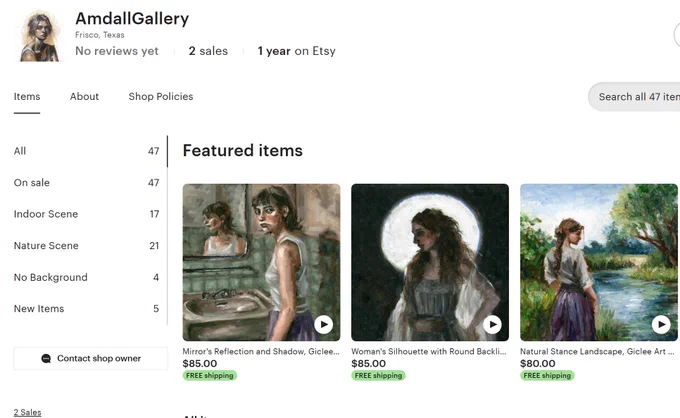Viewport: 680px width, 418px height.
Task: Select the All items category
Action: pyautogui.click(x=87, y=151)
